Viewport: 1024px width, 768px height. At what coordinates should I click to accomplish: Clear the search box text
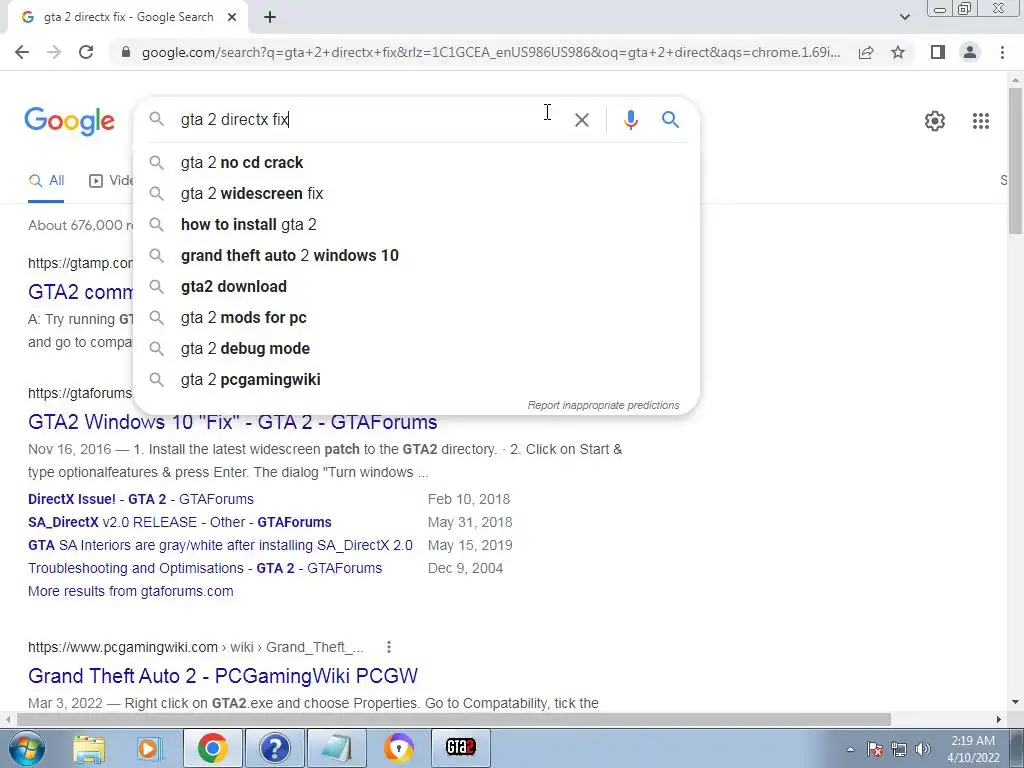pos(581,120)
